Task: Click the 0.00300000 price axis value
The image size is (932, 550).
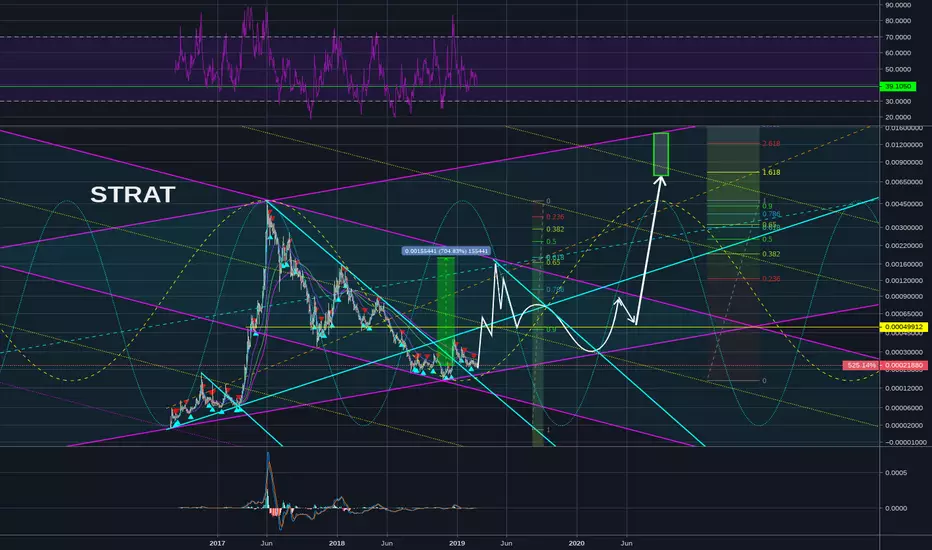Action: [903, 228]
